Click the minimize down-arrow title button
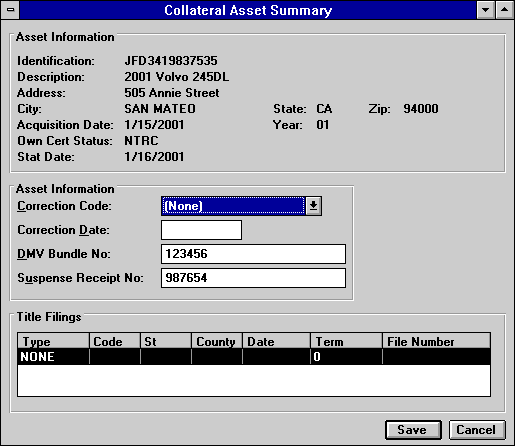515x446 pixels. tap(485, 10)
